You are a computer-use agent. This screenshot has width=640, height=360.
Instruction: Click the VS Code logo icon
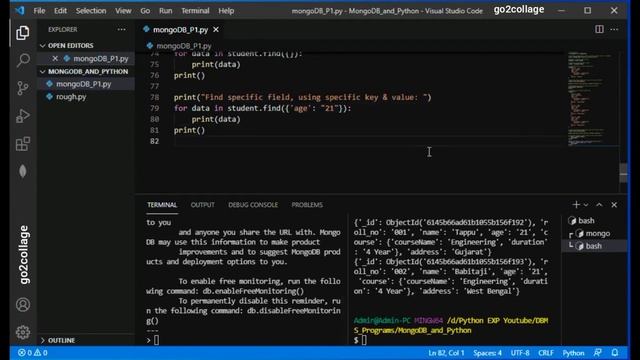point(20,11)
